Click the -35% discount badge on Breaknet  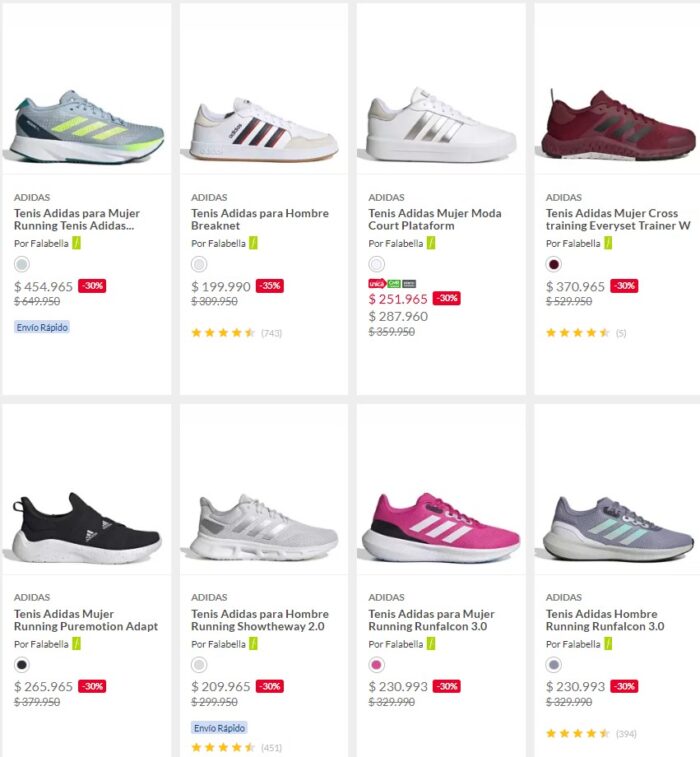pos(269,286)
